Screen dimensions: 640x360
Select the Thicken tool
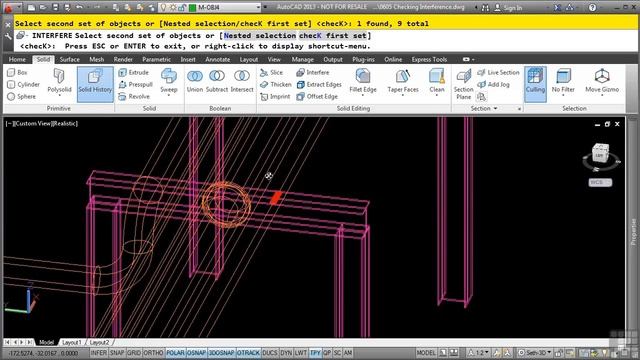[276, 84]
